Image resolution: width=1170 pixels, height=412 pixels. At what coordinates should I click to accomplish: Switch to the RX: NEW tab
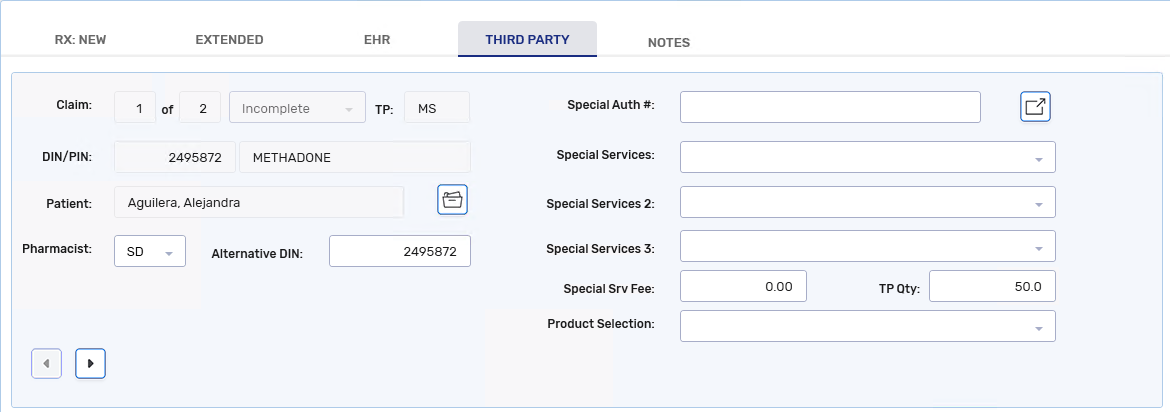click(80, 40)
